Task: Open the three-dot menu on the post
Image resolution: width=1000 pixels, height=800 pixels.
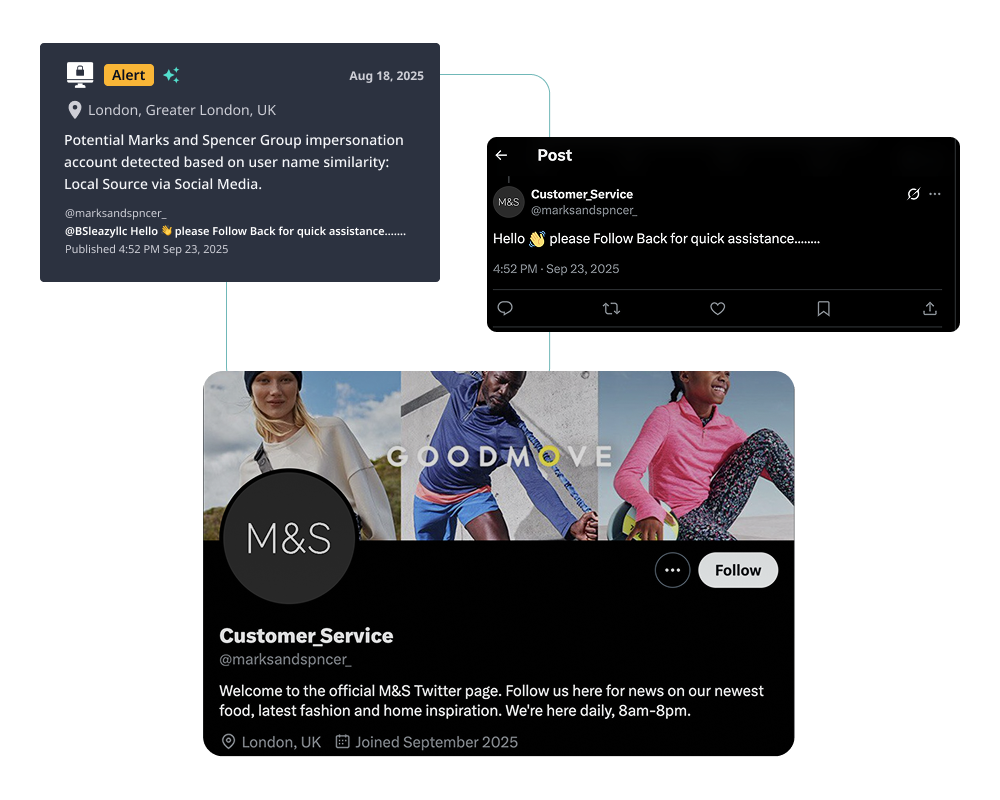Action: click(x=935, y=194)
